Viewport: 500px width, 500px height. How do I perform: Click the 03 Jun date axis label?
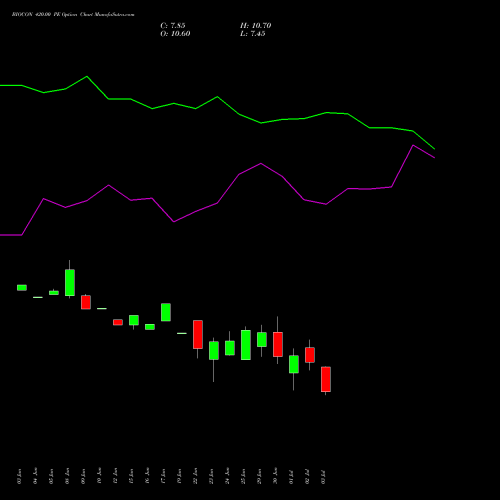(20, 476)
